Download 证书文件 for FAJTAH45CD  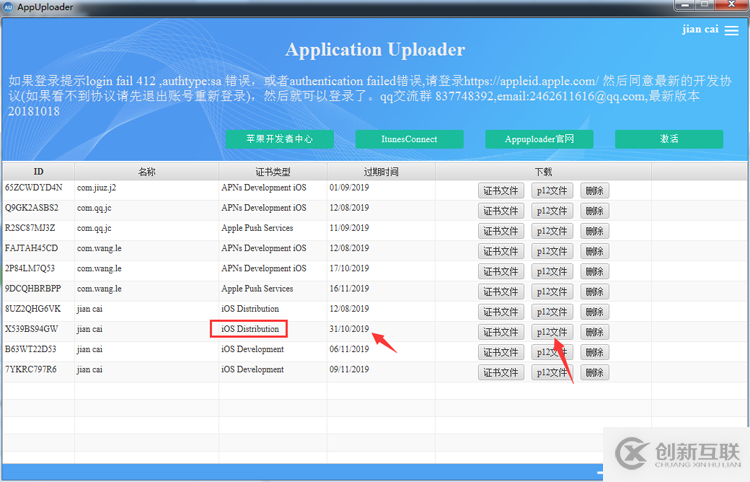coord(501,252)
